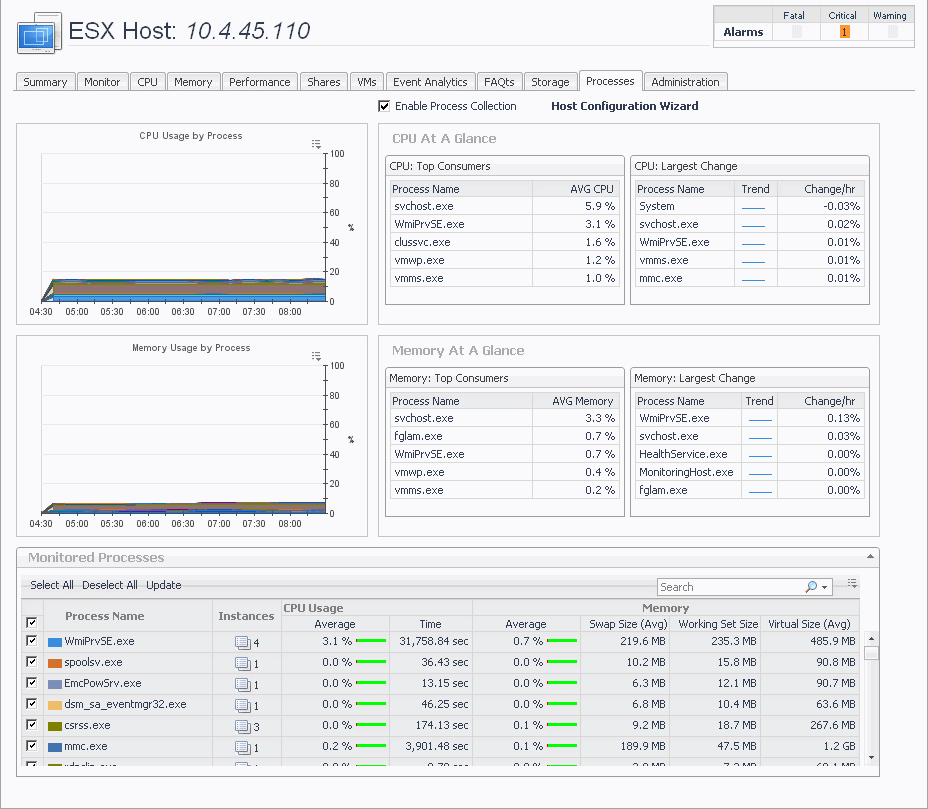Click svchost.exe trend line in CPU Largest Change
Screen dimensions: 928x809
pyautogui.click(x=753, y=225)
